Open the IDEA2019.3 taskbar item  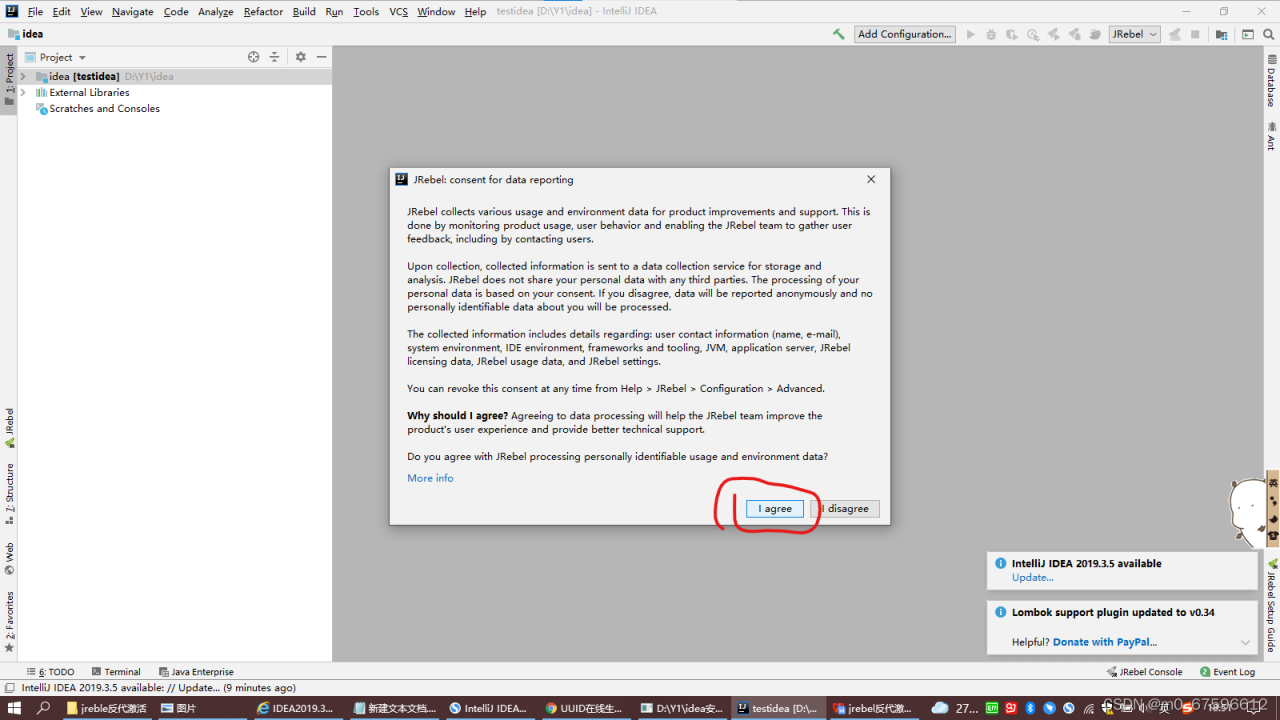click(x=297, y=708)
